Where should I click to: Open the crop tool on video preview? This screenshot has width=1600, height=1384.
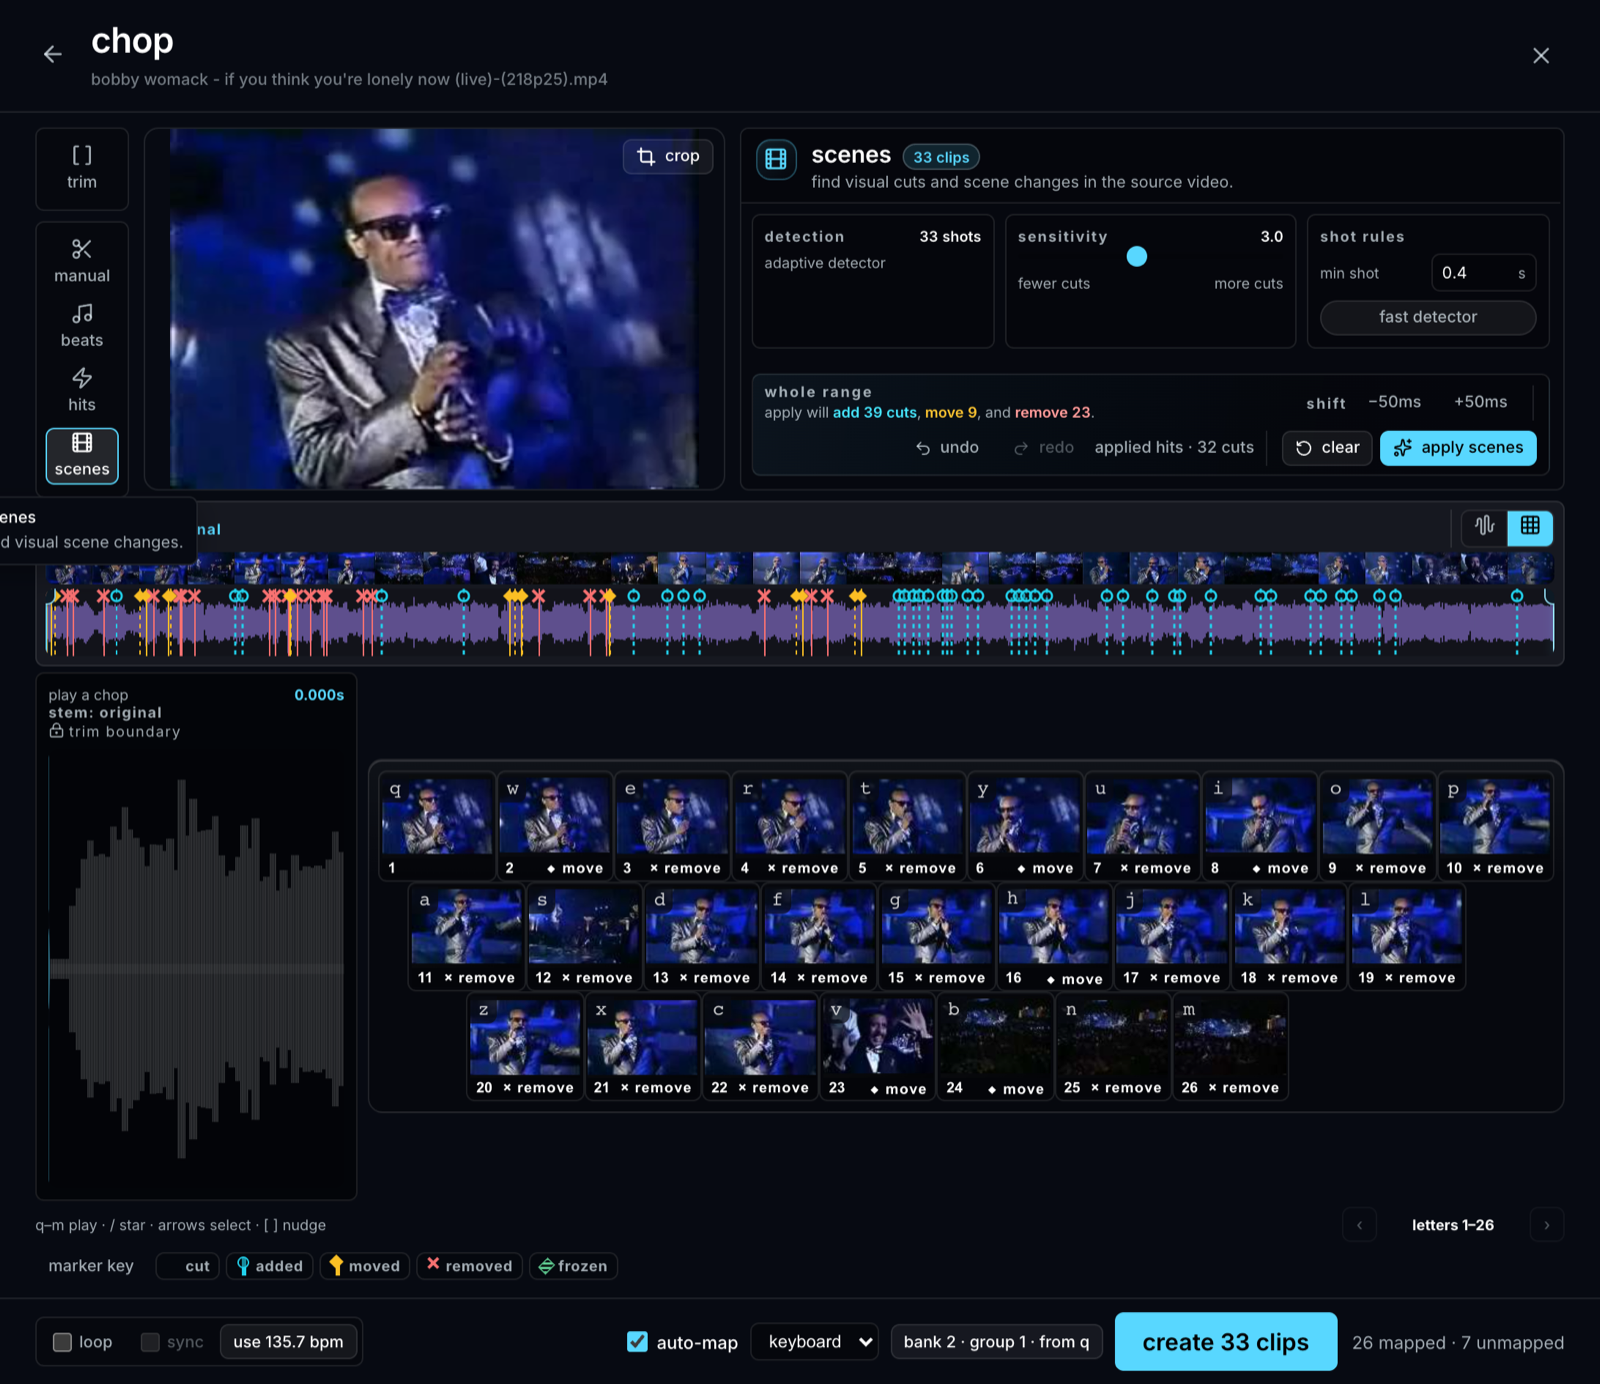click(x=668, y=156)
